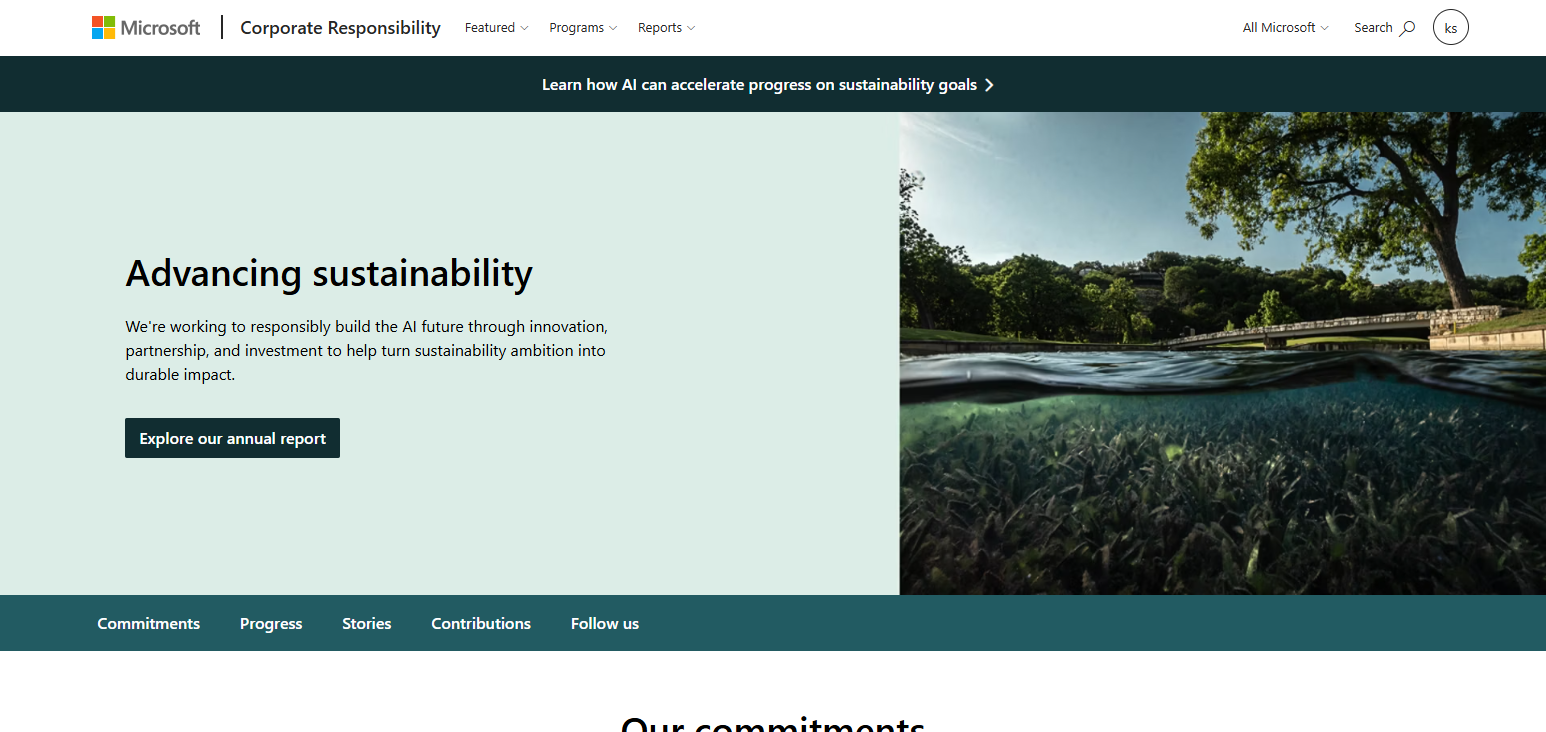Expand the Featured menu
Screen dimensions: 1546x732
coord(496,28)
